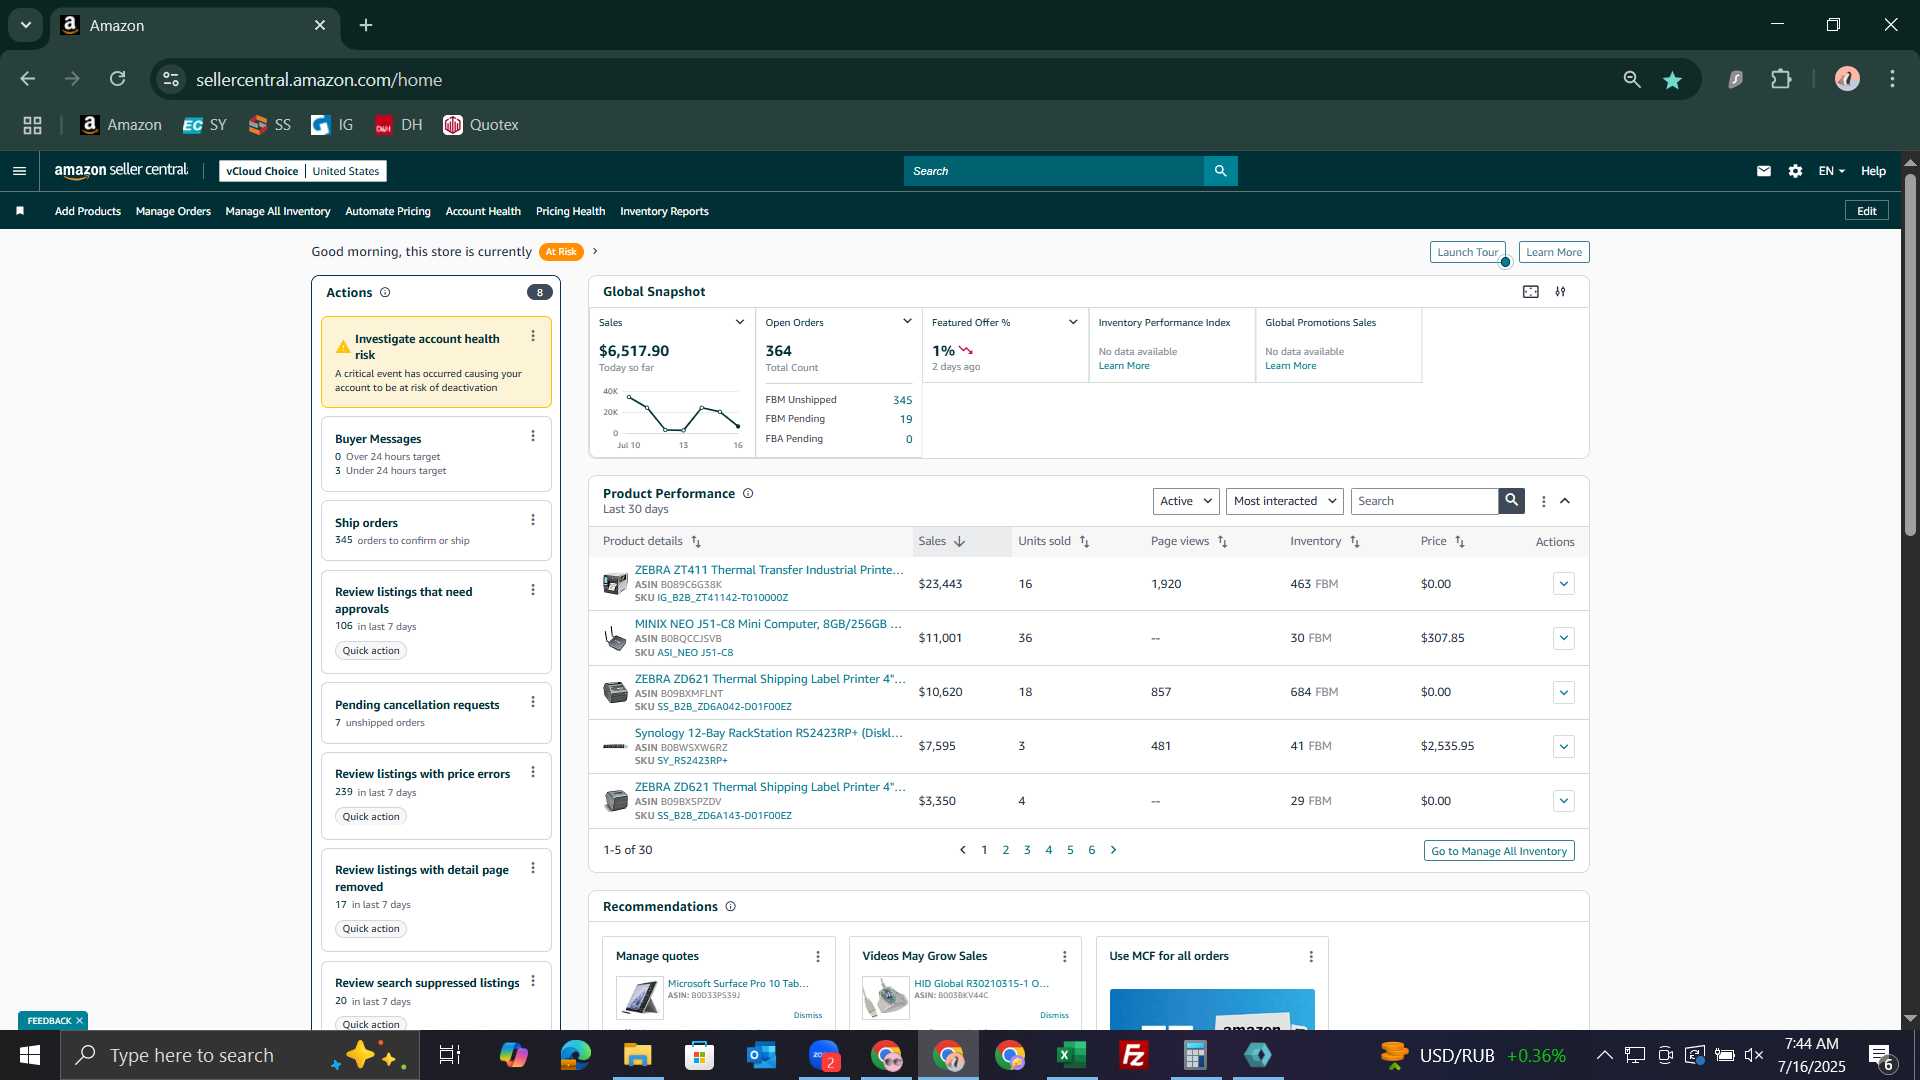Sort table by Sales column

click(942, 541)
